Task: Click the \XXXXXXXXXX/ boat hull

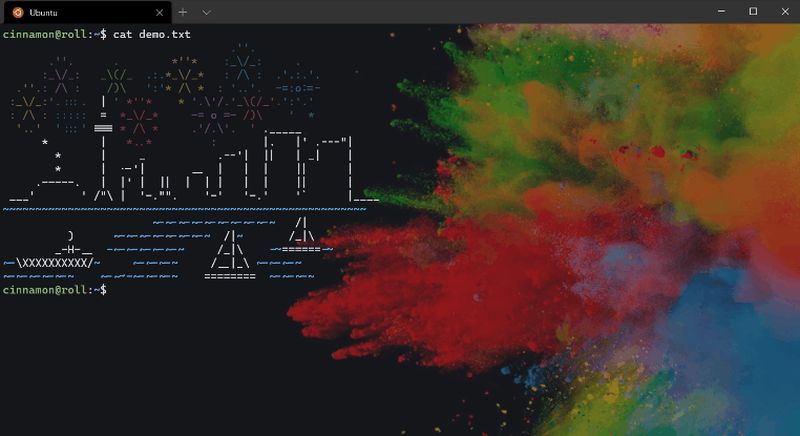Action: (x=55, y=263)
